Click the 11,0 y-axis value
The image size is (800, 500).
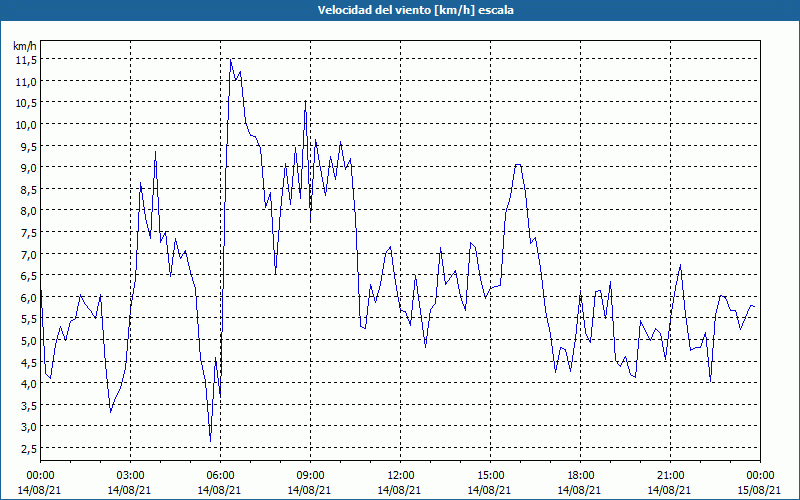pos(27,81)
